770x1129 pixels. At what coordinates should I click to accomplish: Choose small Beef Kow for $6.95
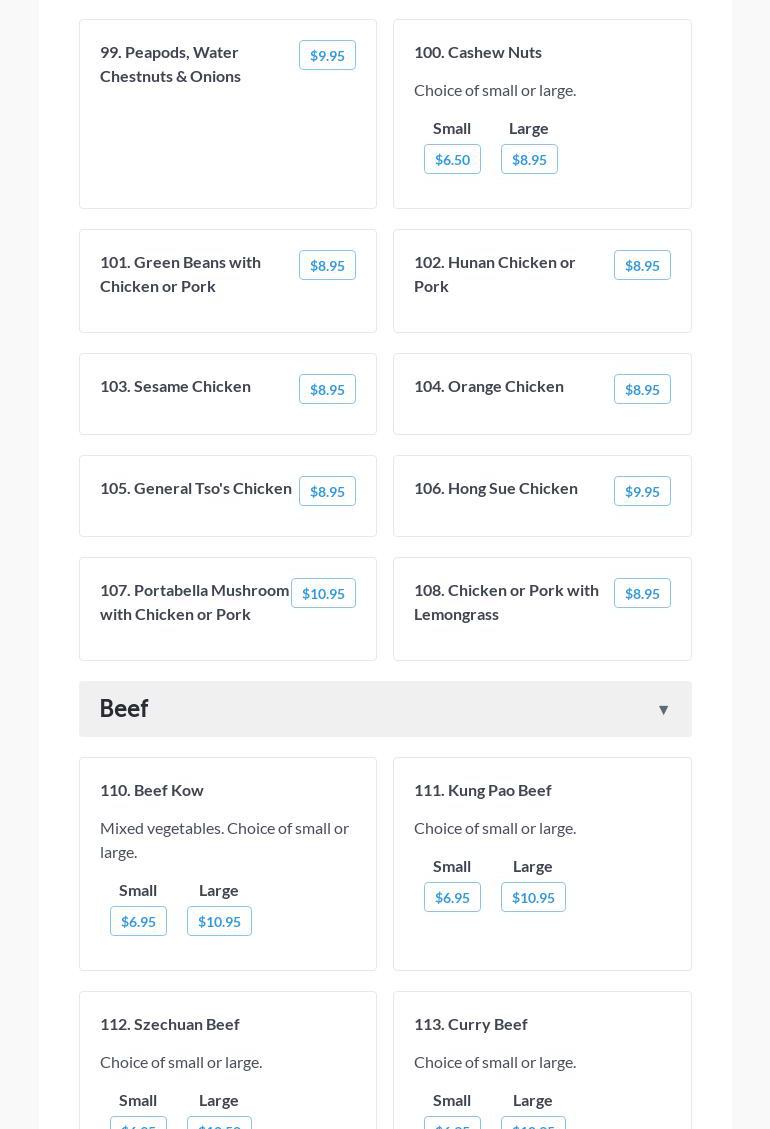click(x=138, y=922)
